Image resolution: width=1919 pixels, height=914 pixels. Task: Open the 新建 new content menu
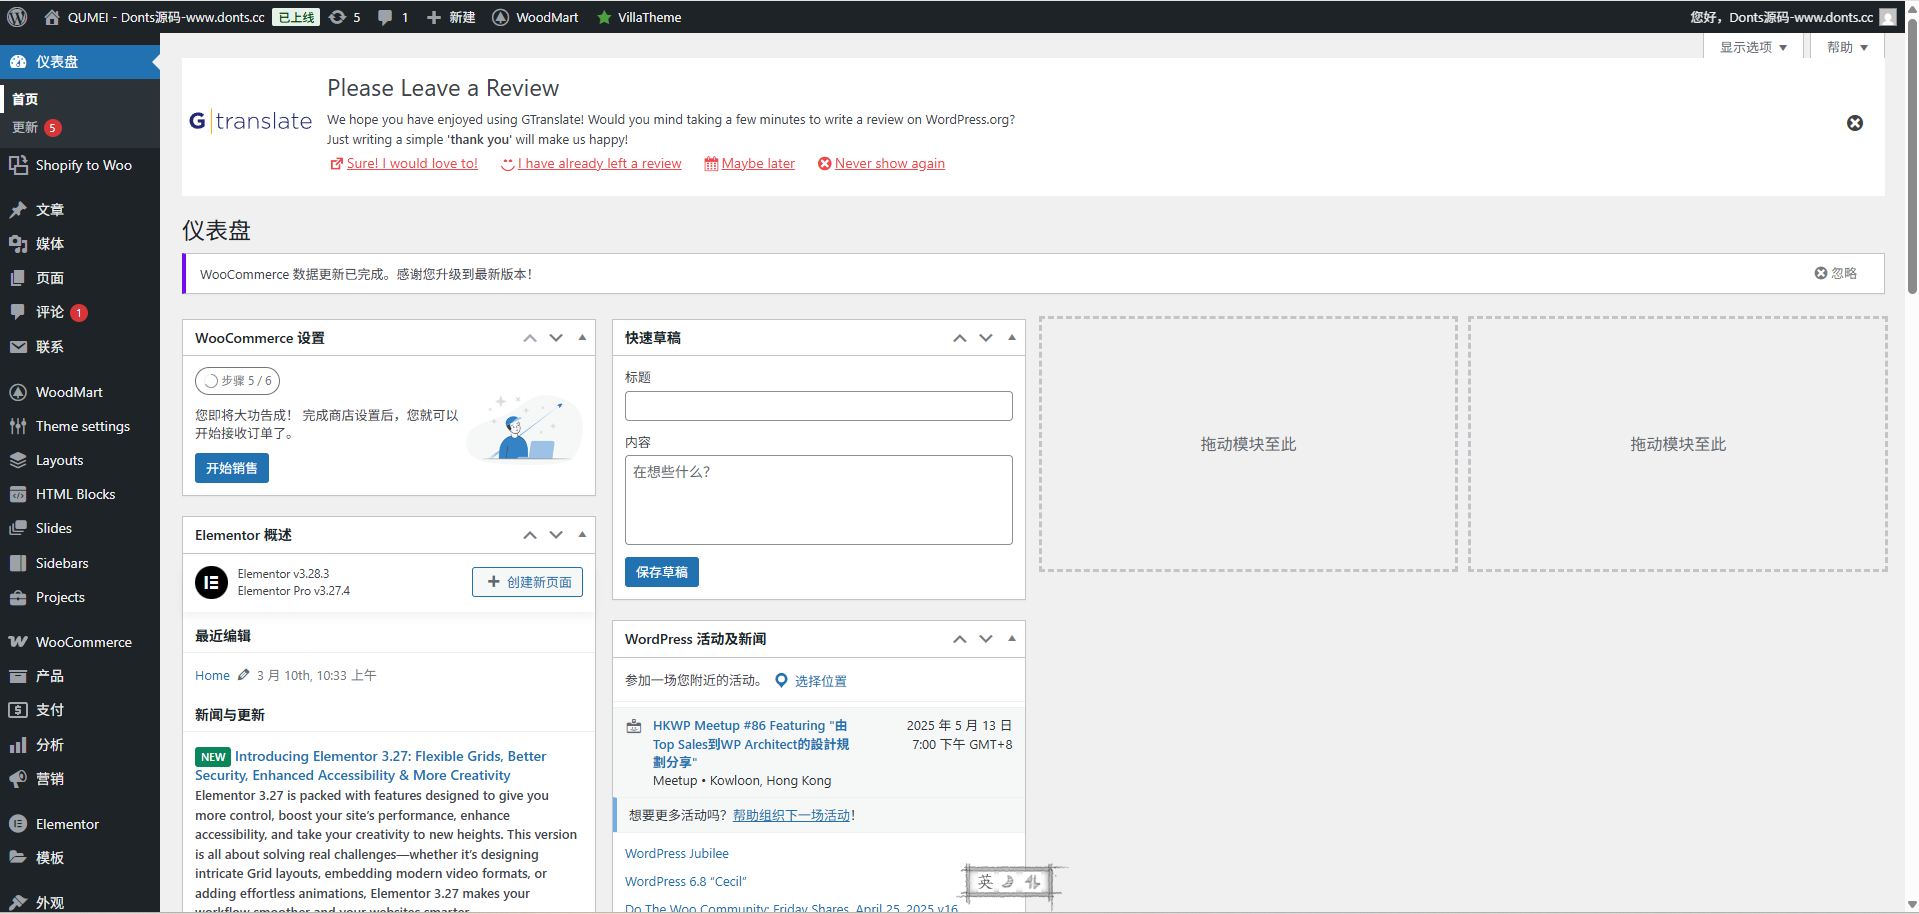click(451, 17)
